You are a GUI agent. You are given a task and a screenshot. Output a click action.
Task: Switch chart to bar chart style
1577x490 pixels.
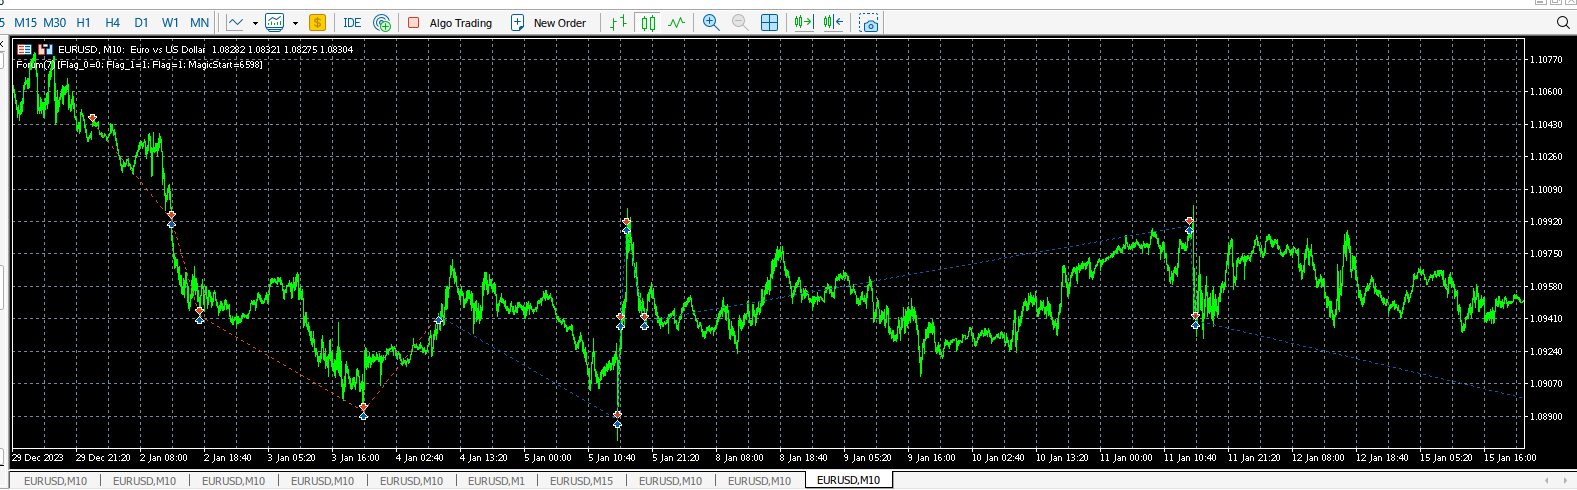pyautogui.click(x=619, y=22)
